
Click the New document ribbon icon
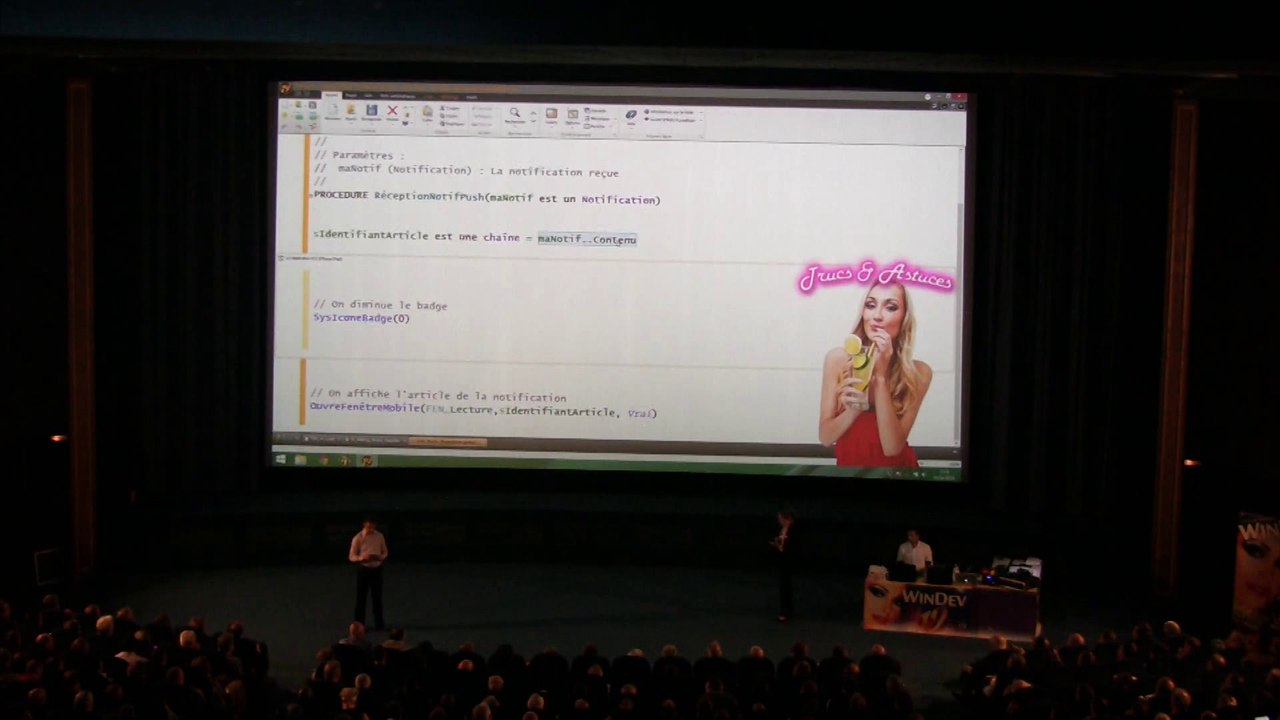click(333, 110)
